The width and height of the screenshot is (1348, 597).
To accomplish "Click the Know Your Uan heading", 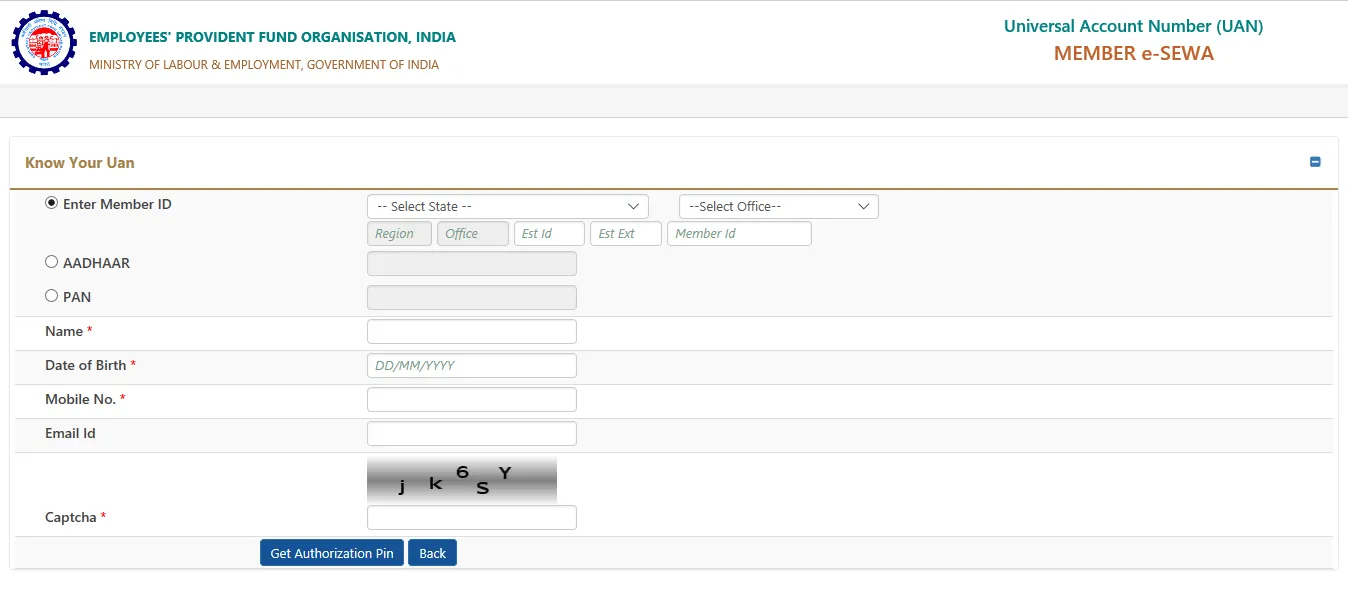I will pos(80,163).
